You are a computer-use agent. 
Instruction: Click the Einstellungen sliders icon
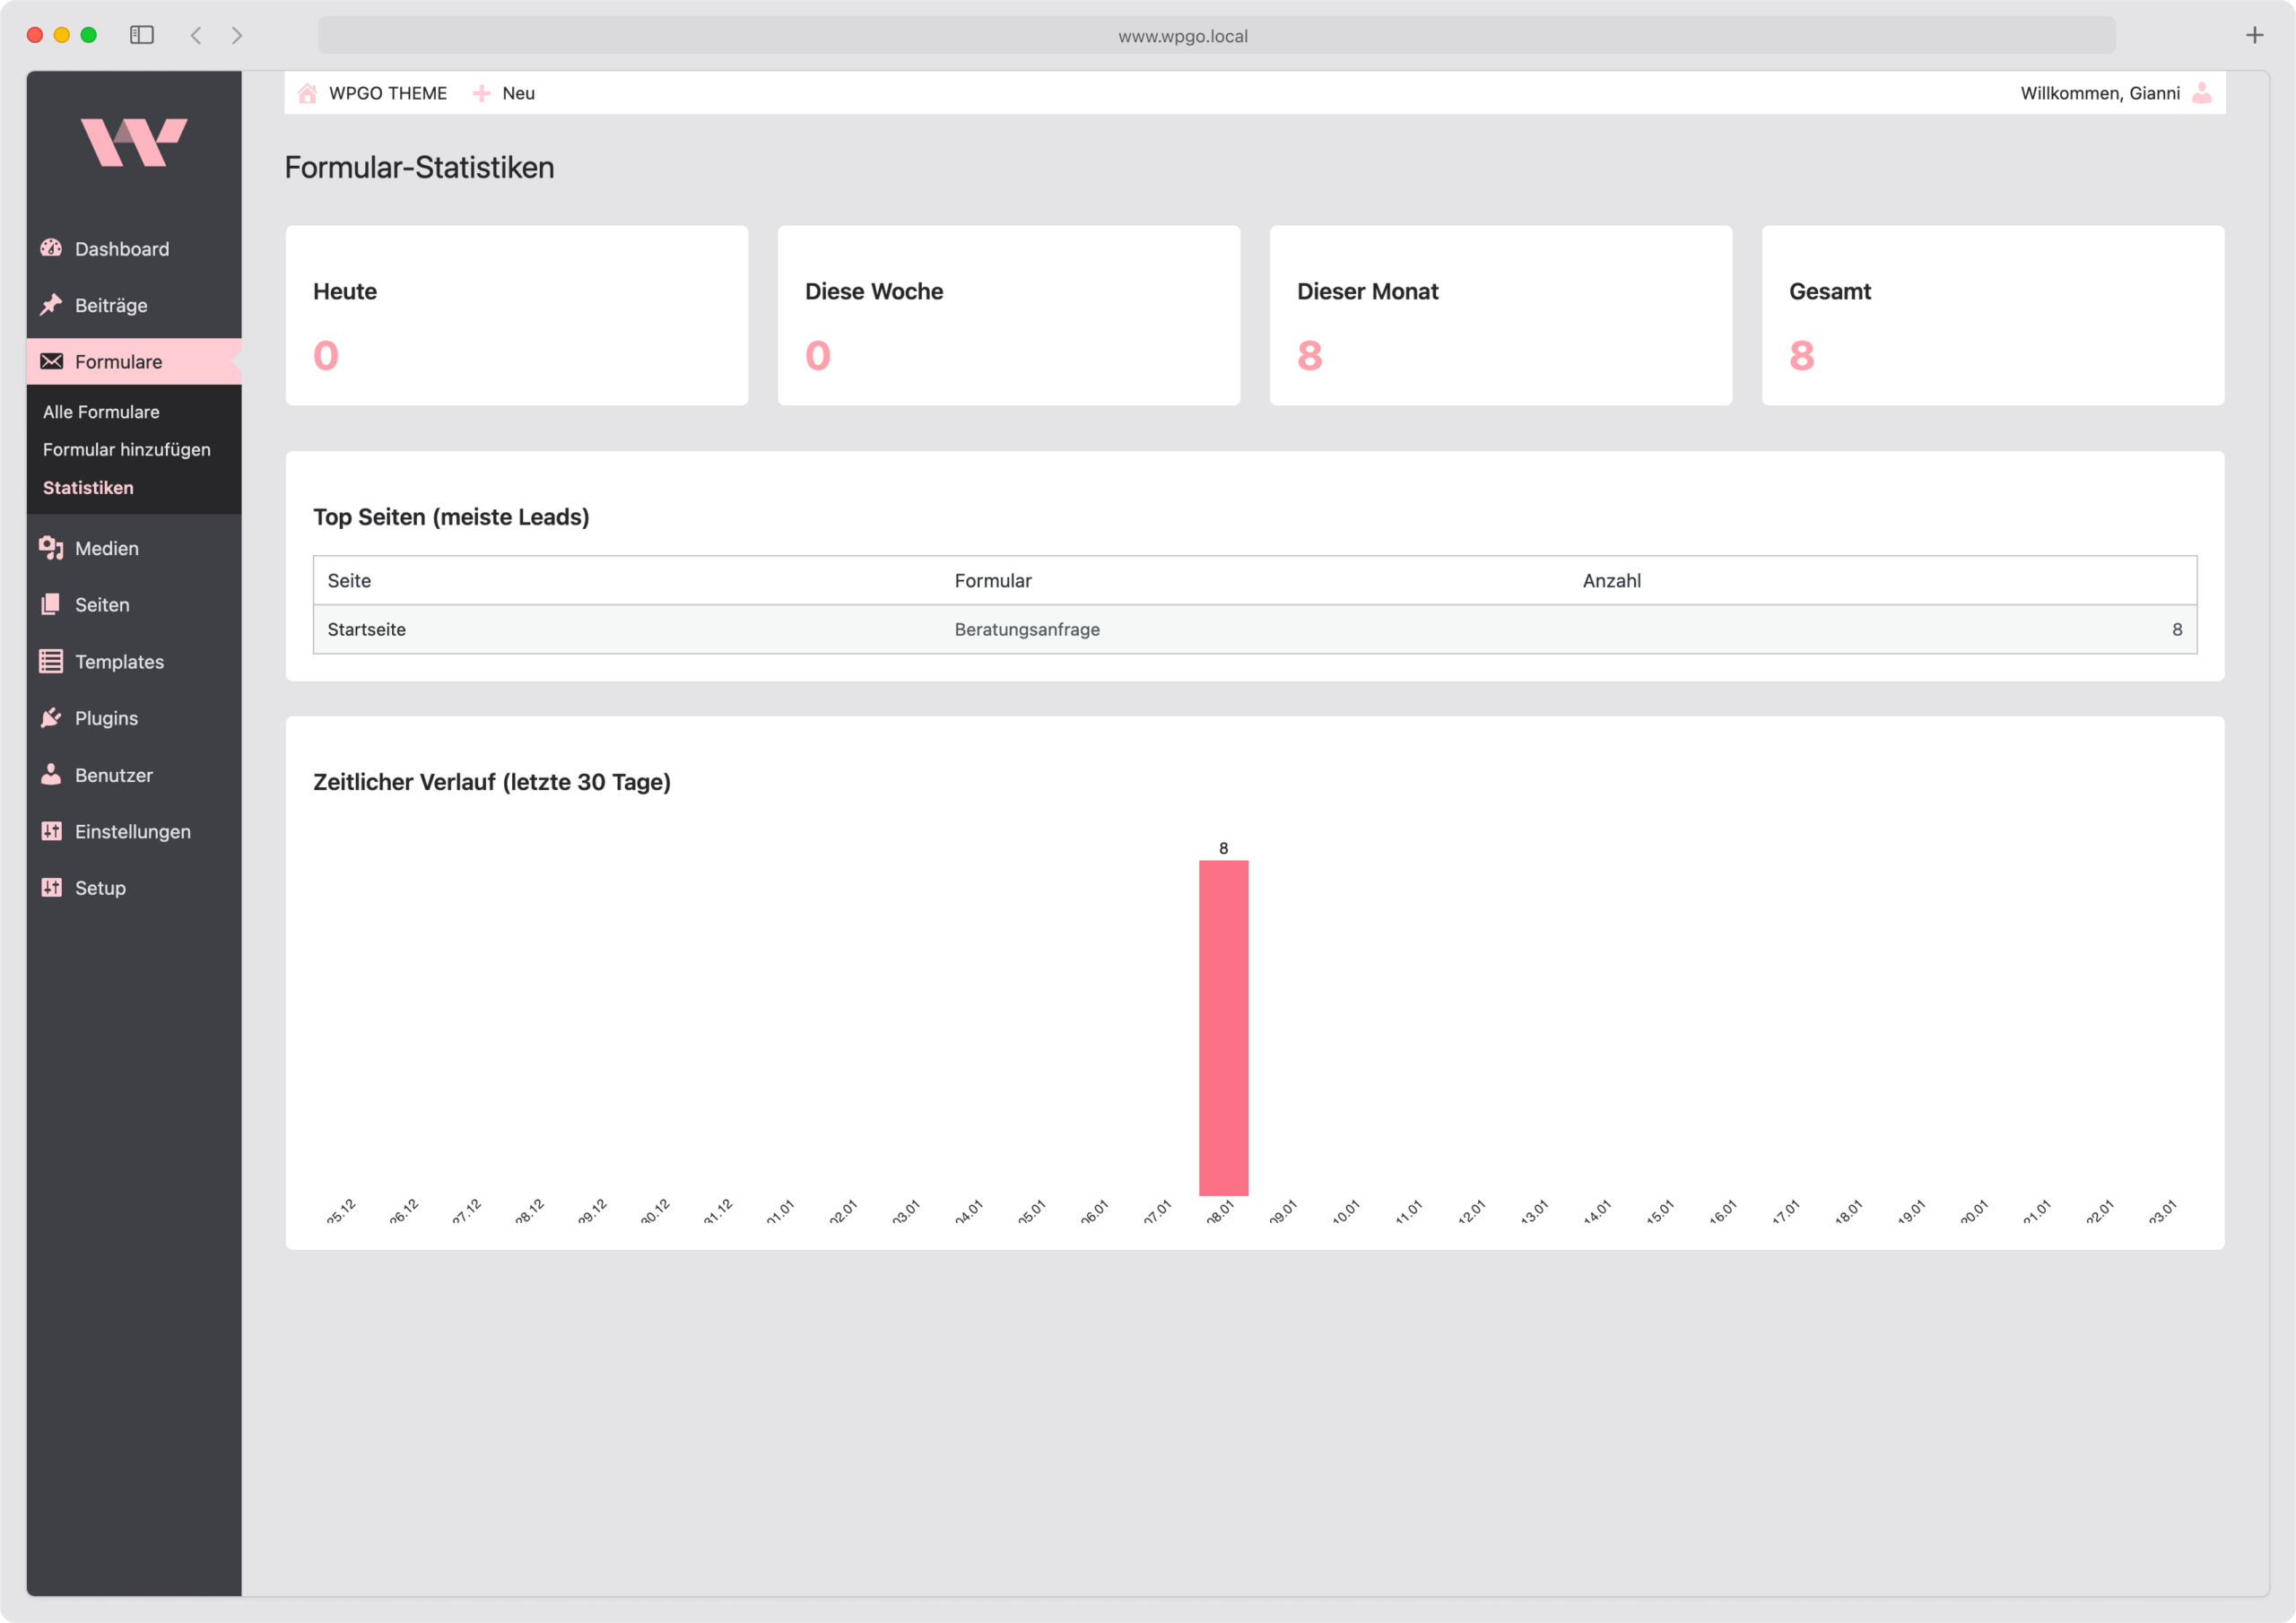coord(51,831)
